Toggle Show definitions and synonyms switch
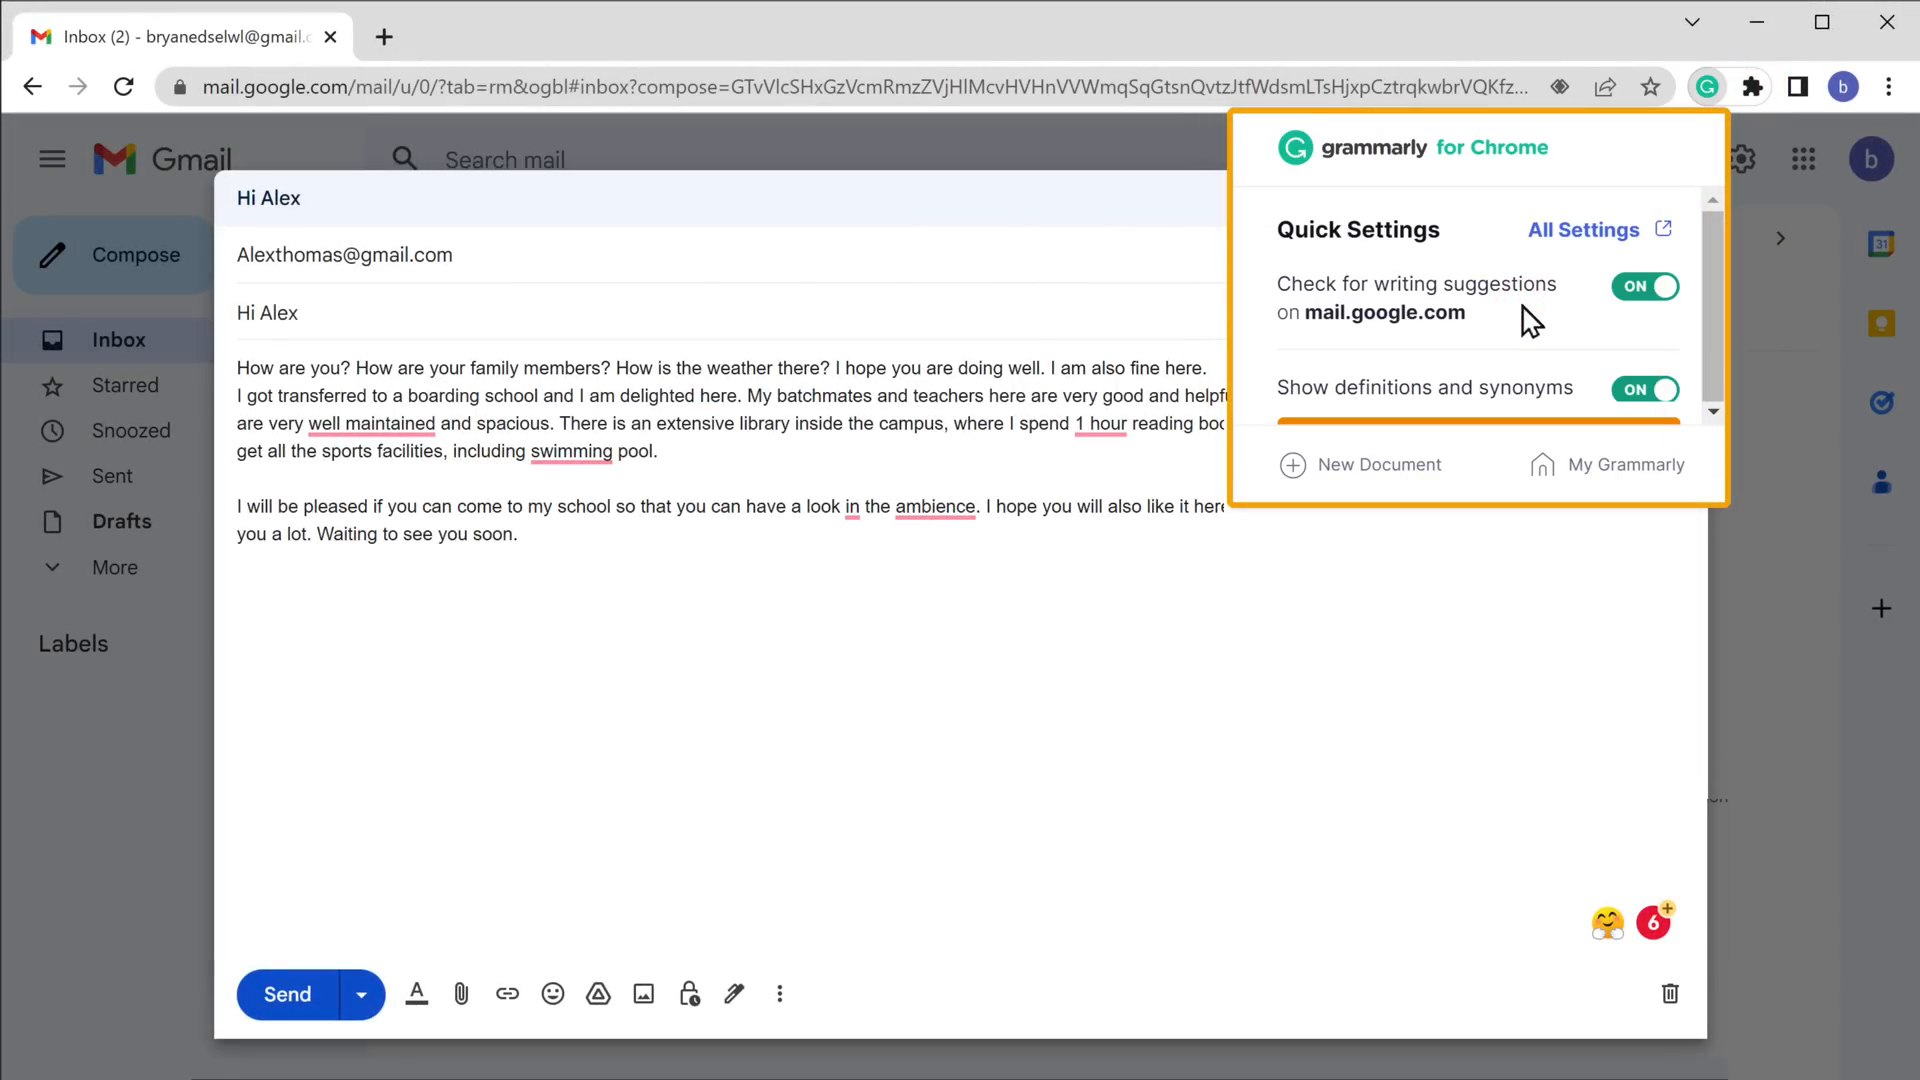The height and width of the screenshot is (1080, 1920). point(1645,389)
